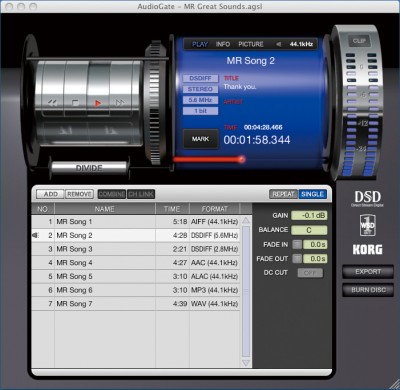
Task: Click the DSDIFF (2.8MHz) format cell
Action: coord(214,249)
